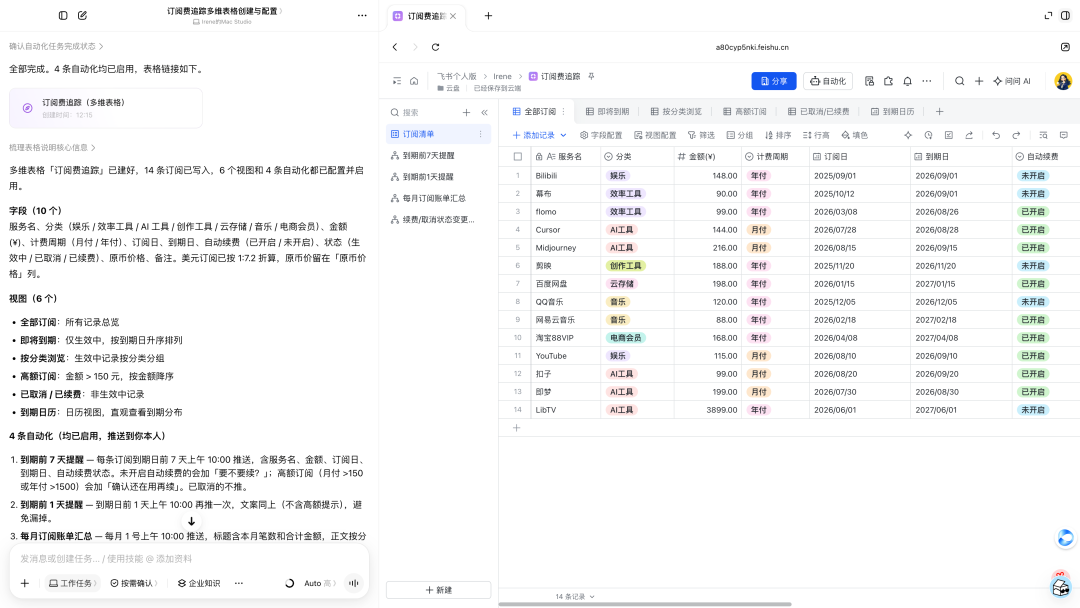
Task: Open record history clock icon
Action: pos(928,136)
